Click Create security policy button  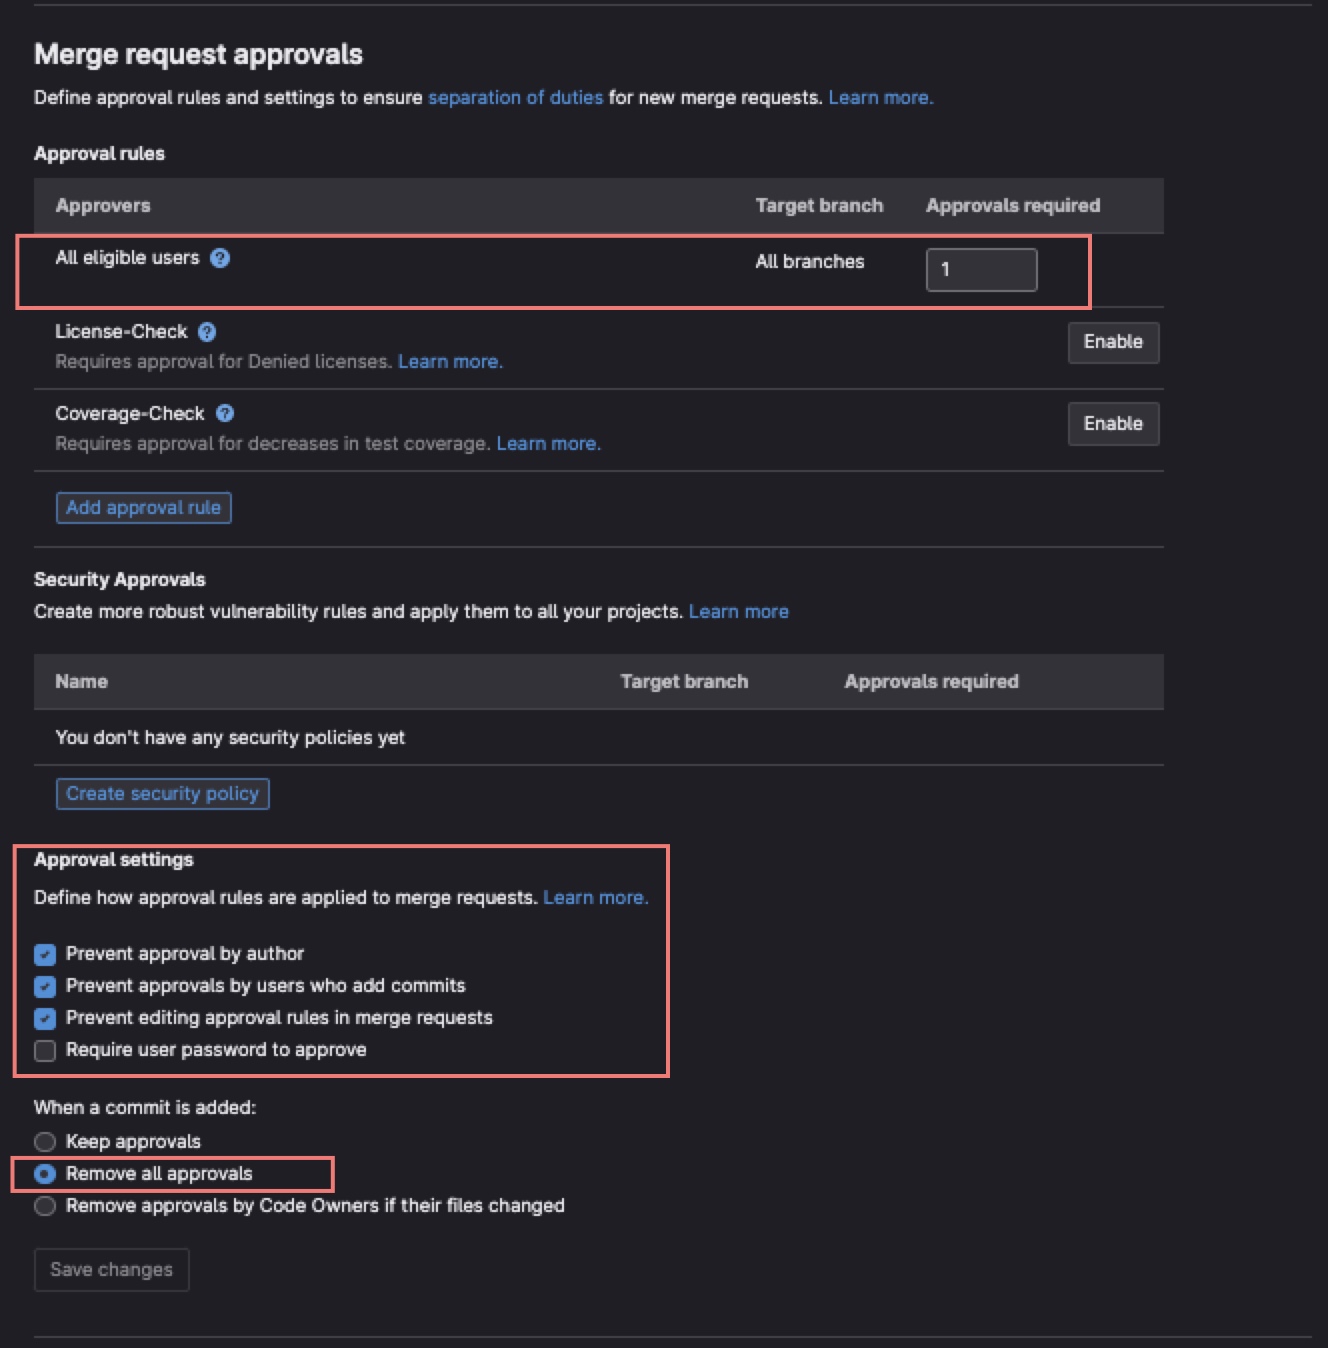pyautogui.click(x=162, y=794)
